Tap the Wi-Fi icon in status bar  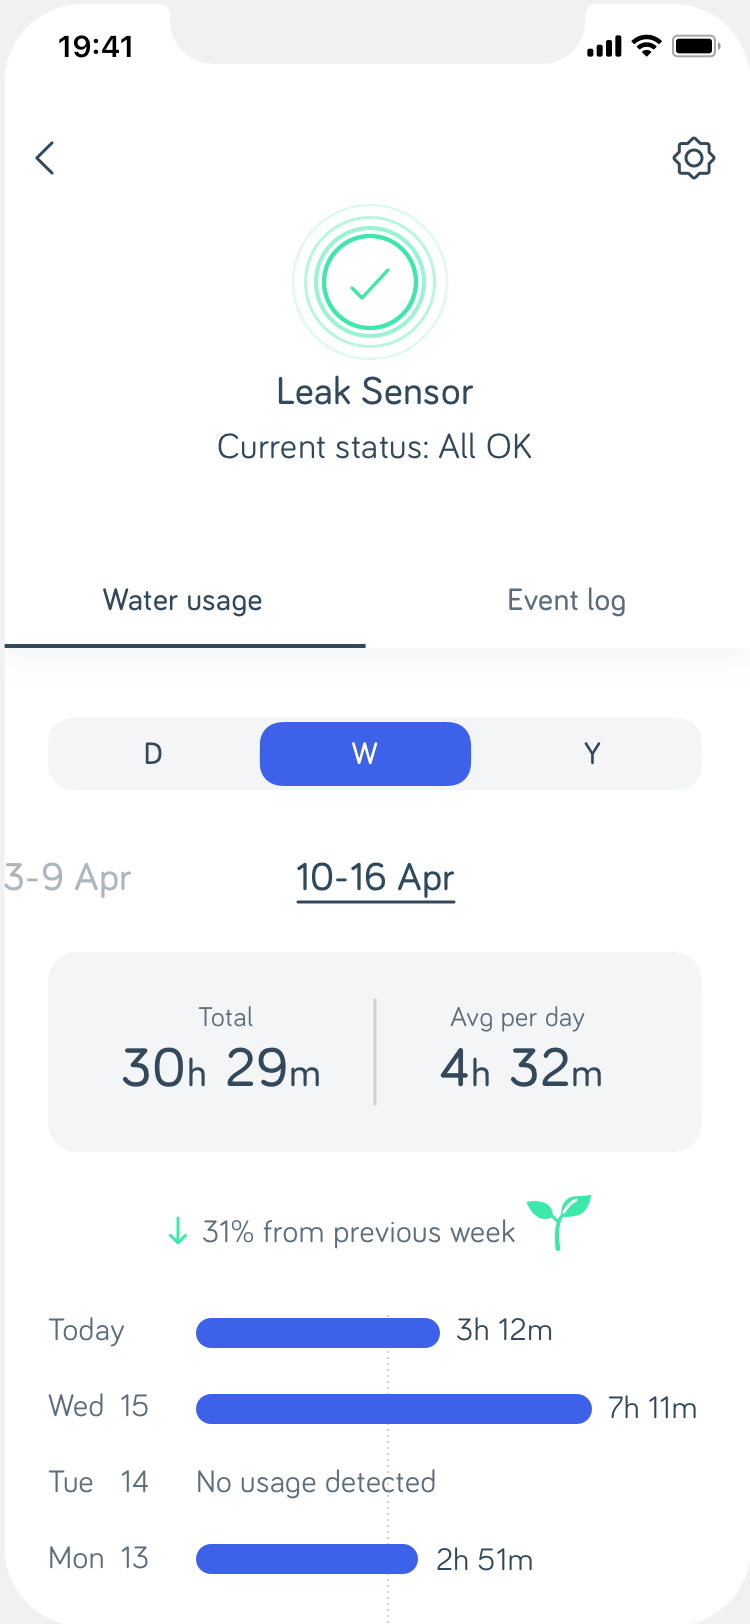coord(647,46)
